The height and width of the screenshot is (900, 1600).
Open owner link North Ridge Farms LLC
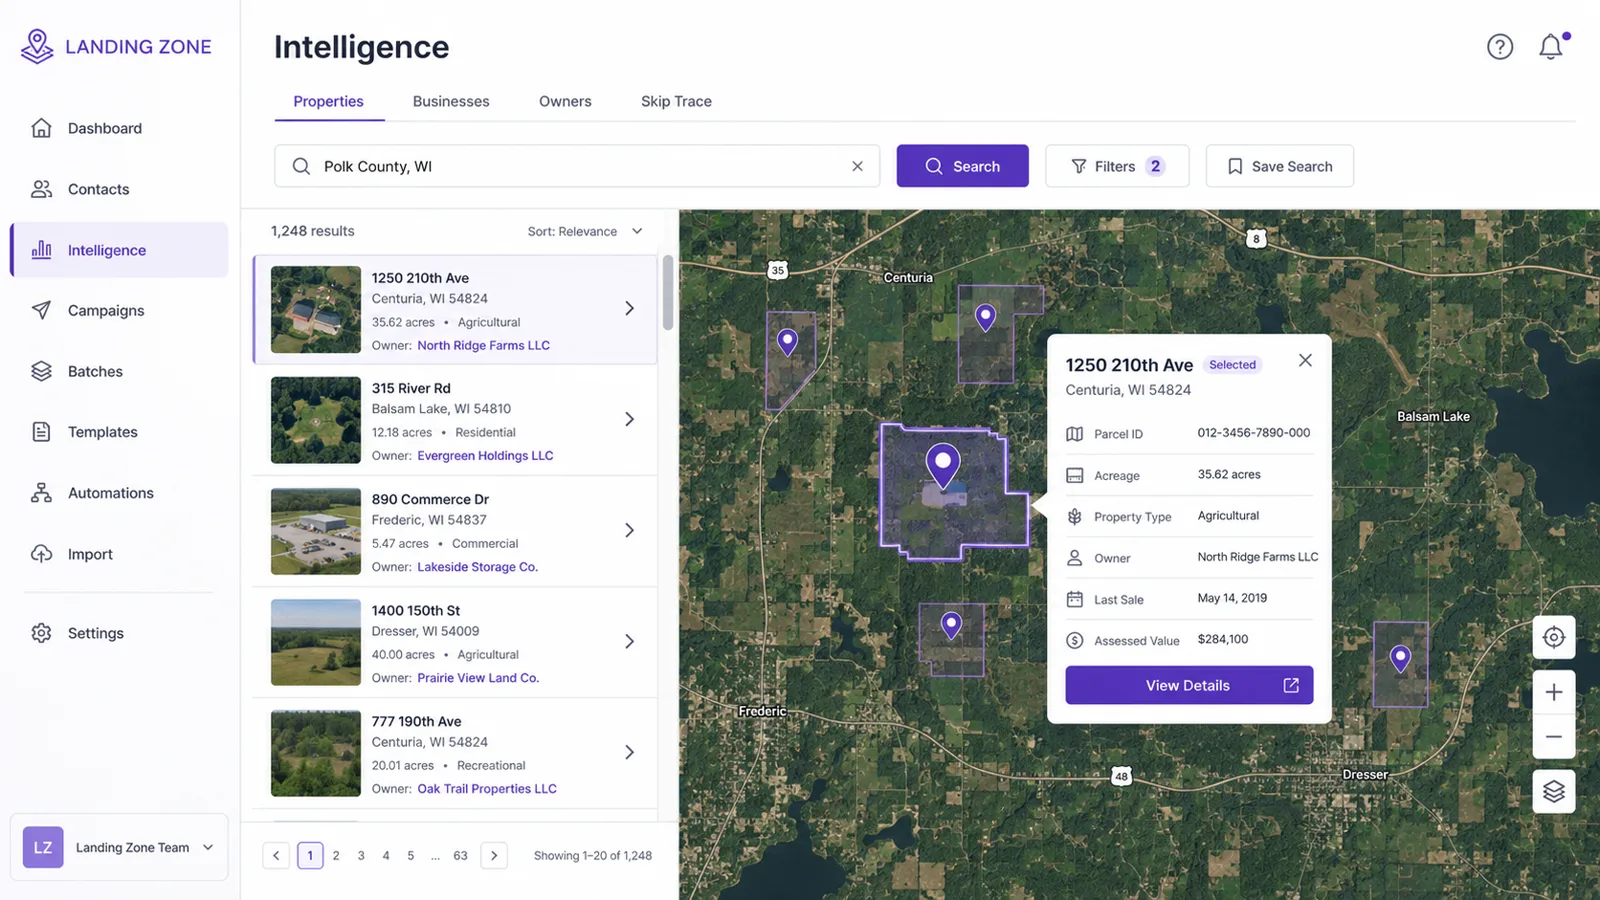(x=484, y=345)
